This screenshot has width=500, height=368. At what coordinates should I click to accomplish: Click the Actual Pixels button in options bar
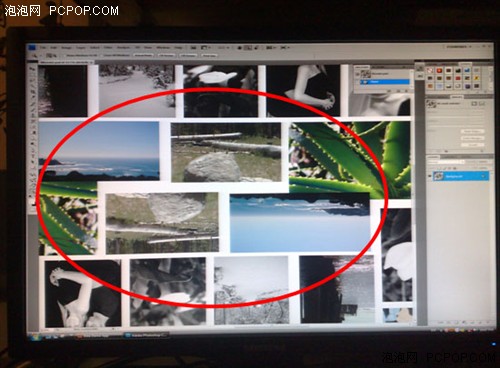tap(143, 55)
